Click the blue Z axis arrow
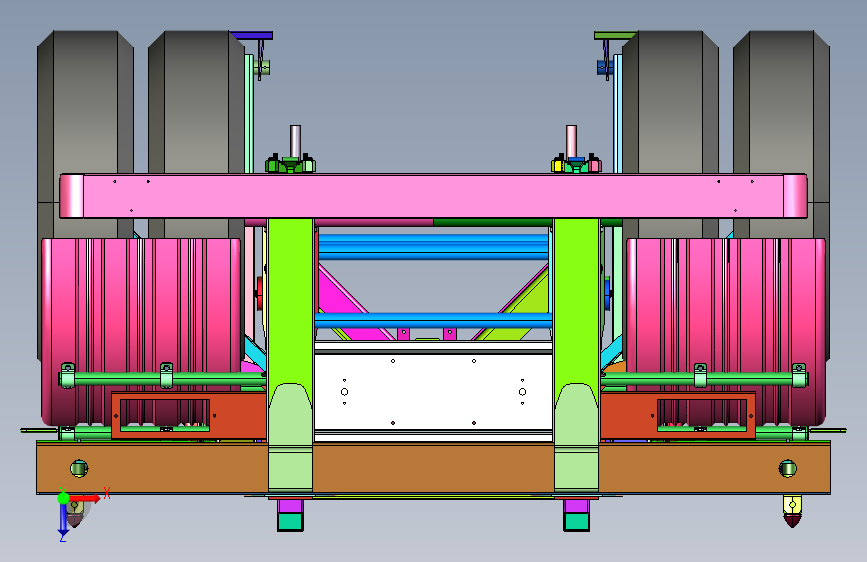 pos(62,521)
